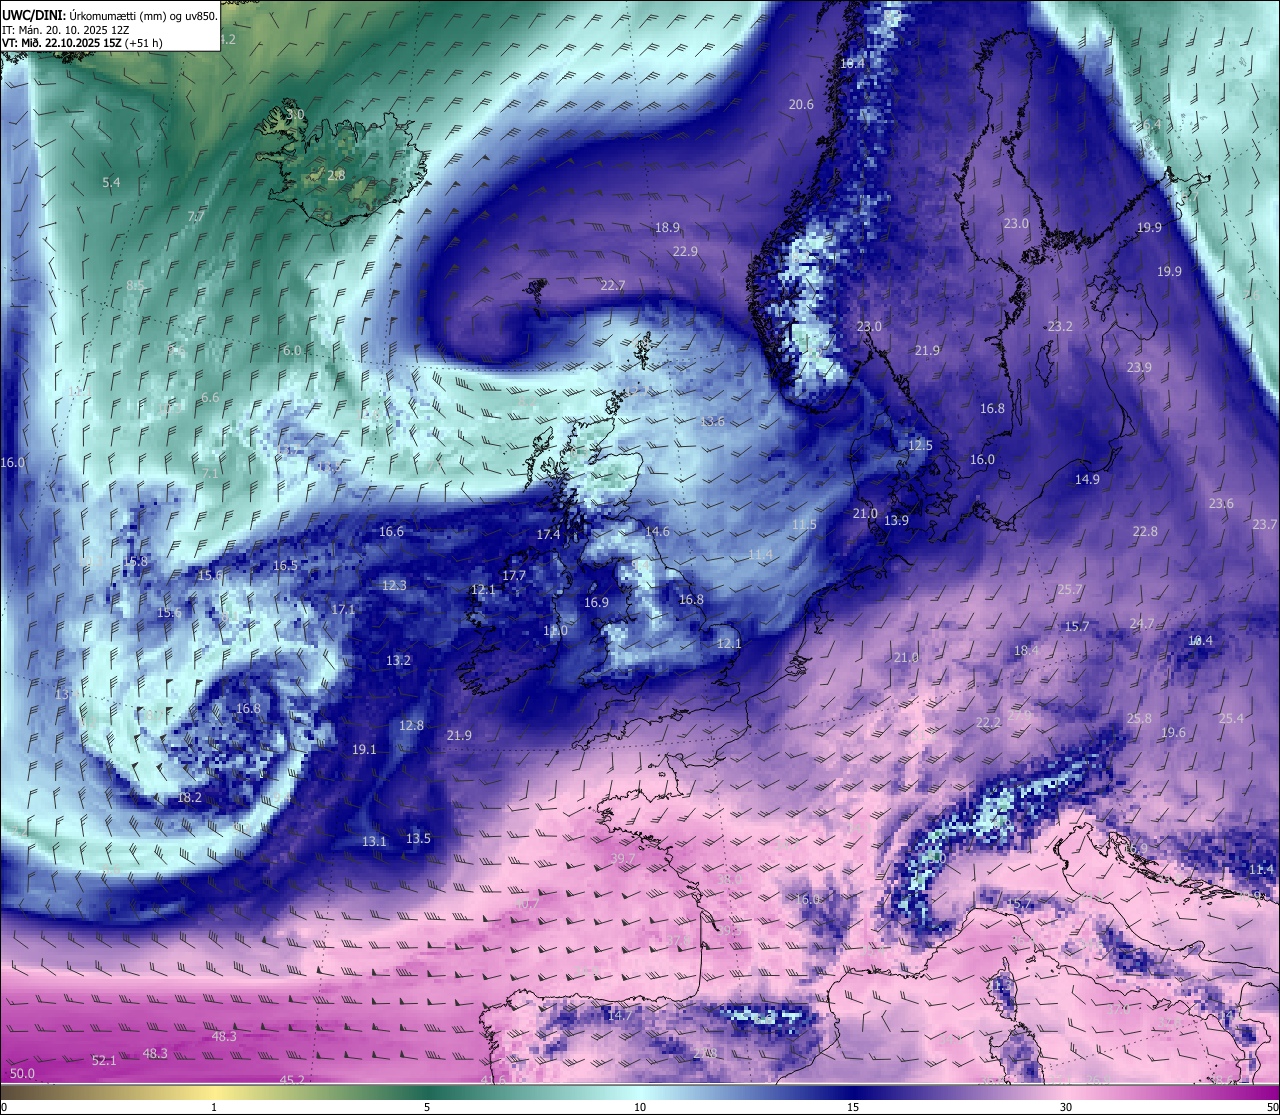
Task: Click the '39.7' value near Brittany
Action: click(622, 858)
